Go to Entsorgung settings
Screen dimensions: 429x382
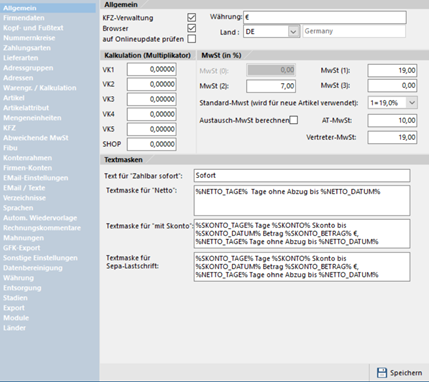(22, 288)
